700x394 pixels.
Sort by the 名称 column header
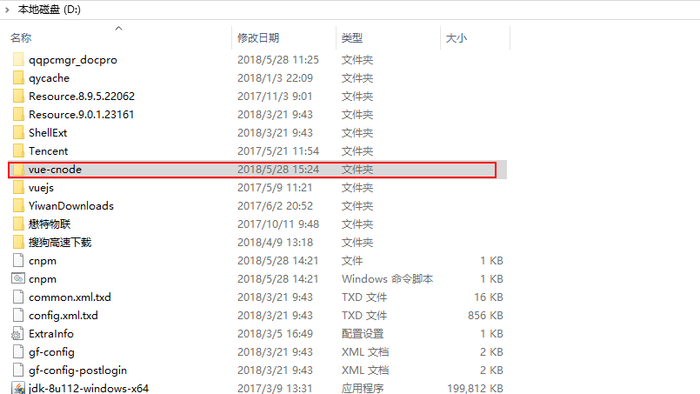pos(21,38)
